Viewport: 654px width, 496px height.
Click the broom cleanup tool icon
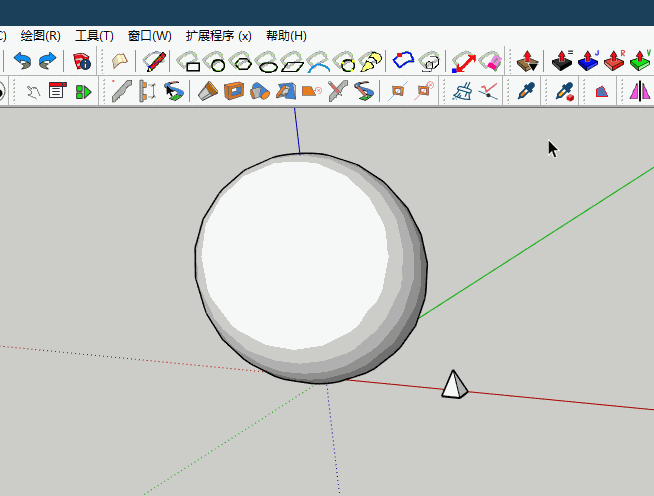462,91
